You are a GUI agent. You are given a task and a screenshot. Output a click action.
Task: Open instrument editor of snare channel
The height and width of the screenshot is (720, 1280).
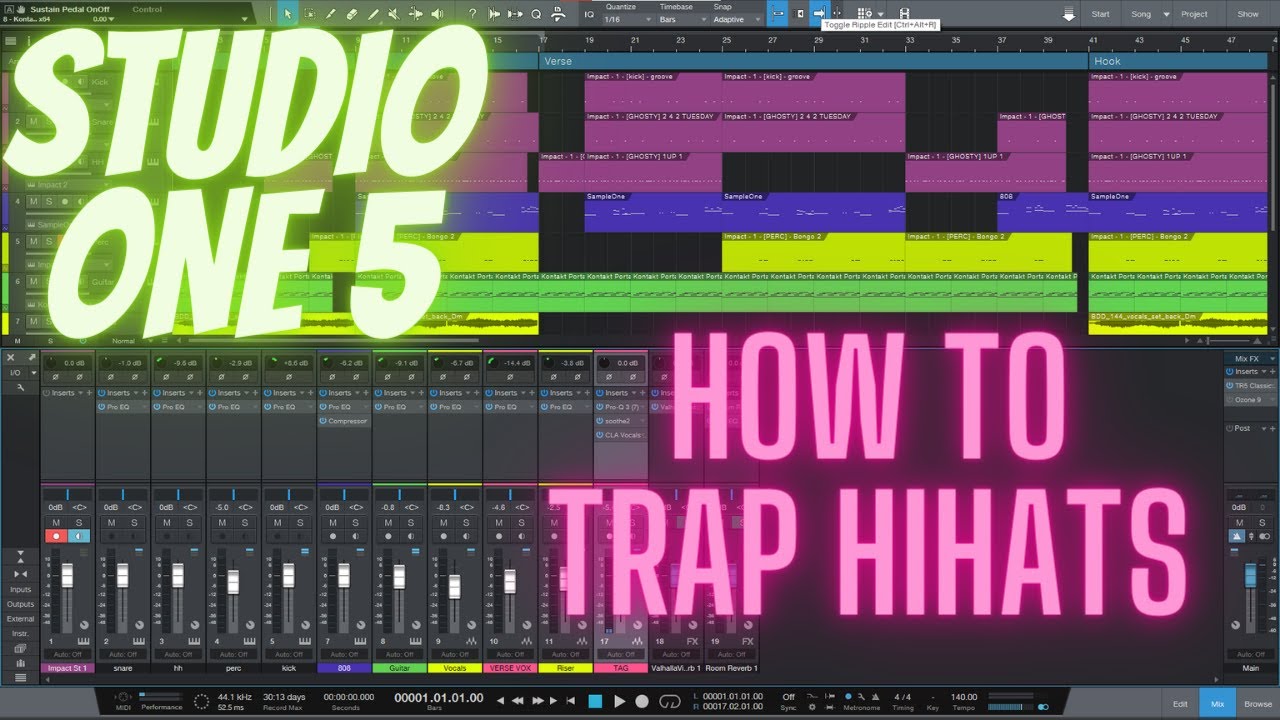138,640
